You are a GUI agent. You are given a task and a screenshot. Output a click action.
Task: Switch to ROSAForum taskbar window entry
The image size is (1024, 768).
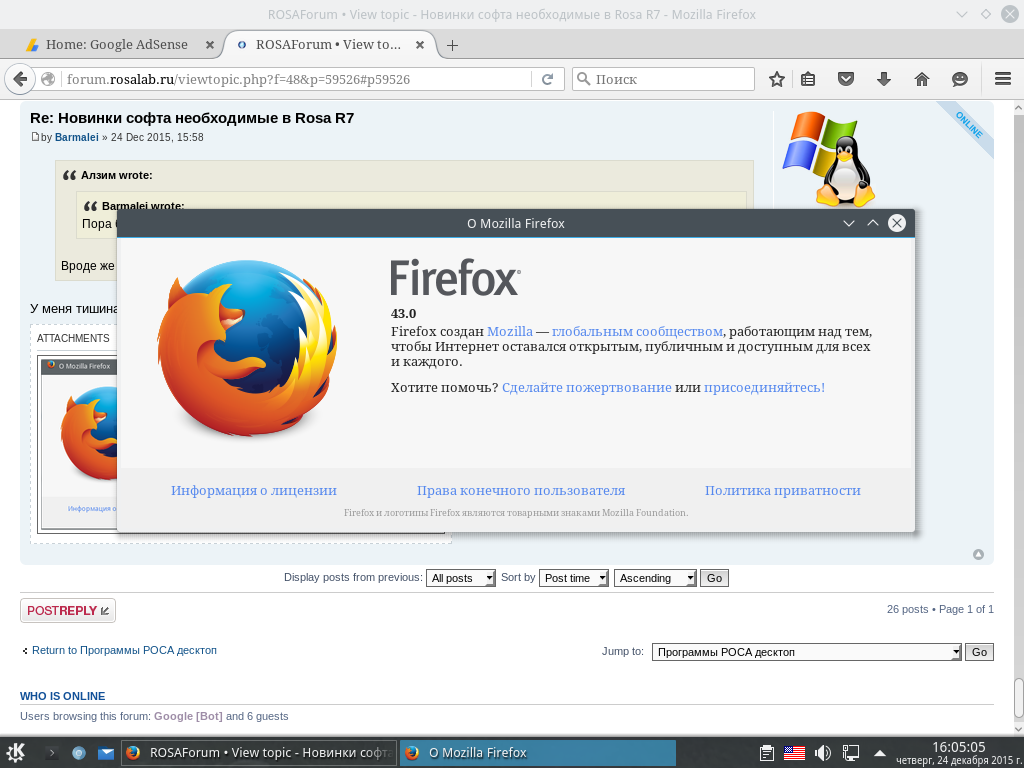260,753
